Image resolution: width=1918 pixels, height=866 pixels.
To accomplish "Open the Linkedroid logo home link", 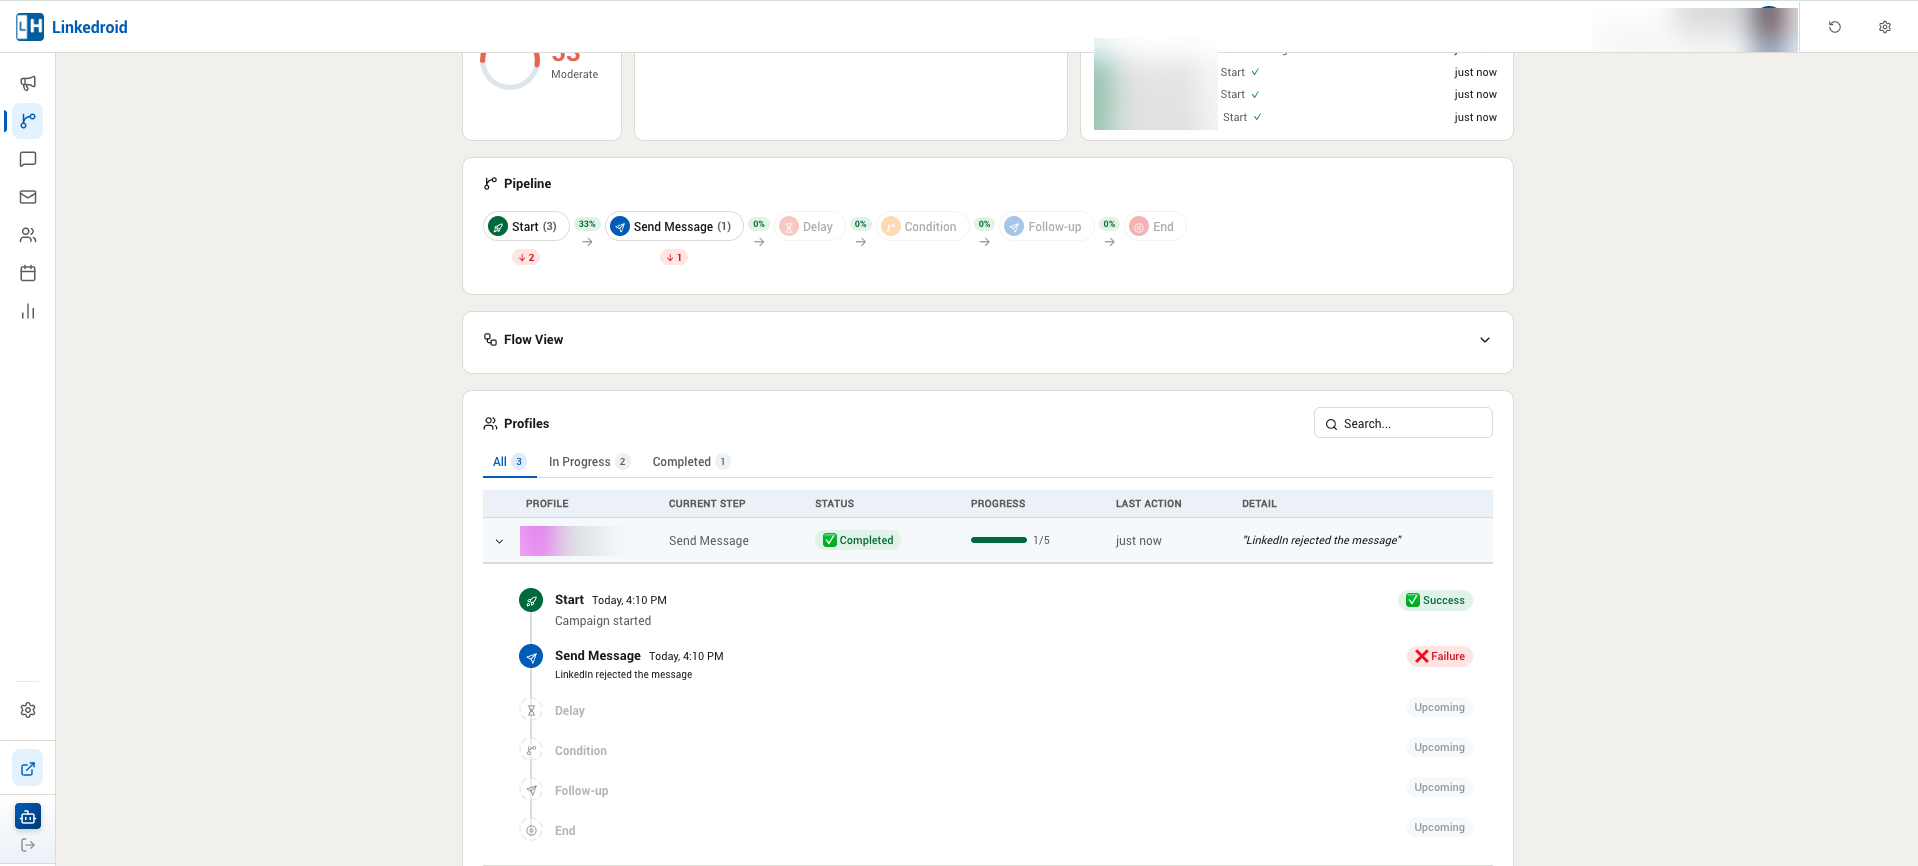I will coord(72,27).
